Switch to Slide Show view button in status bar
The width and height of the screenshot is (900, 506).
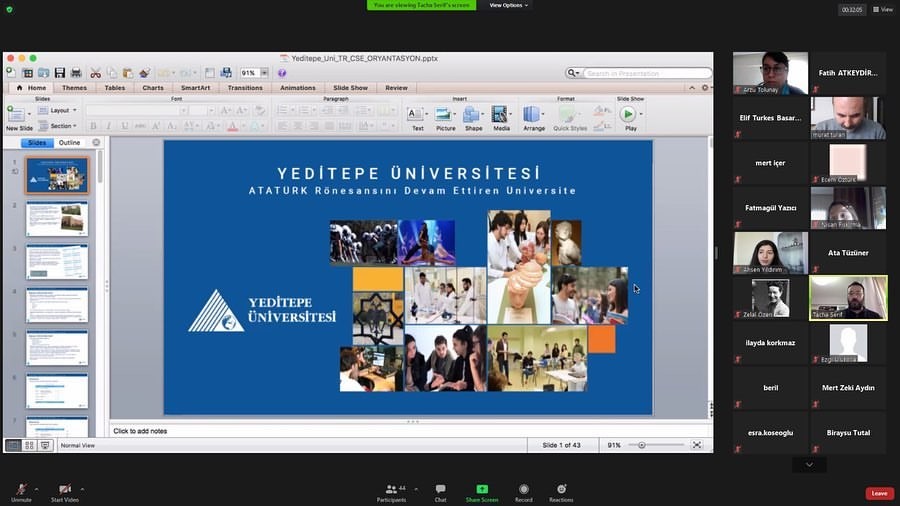coord(45,445)
